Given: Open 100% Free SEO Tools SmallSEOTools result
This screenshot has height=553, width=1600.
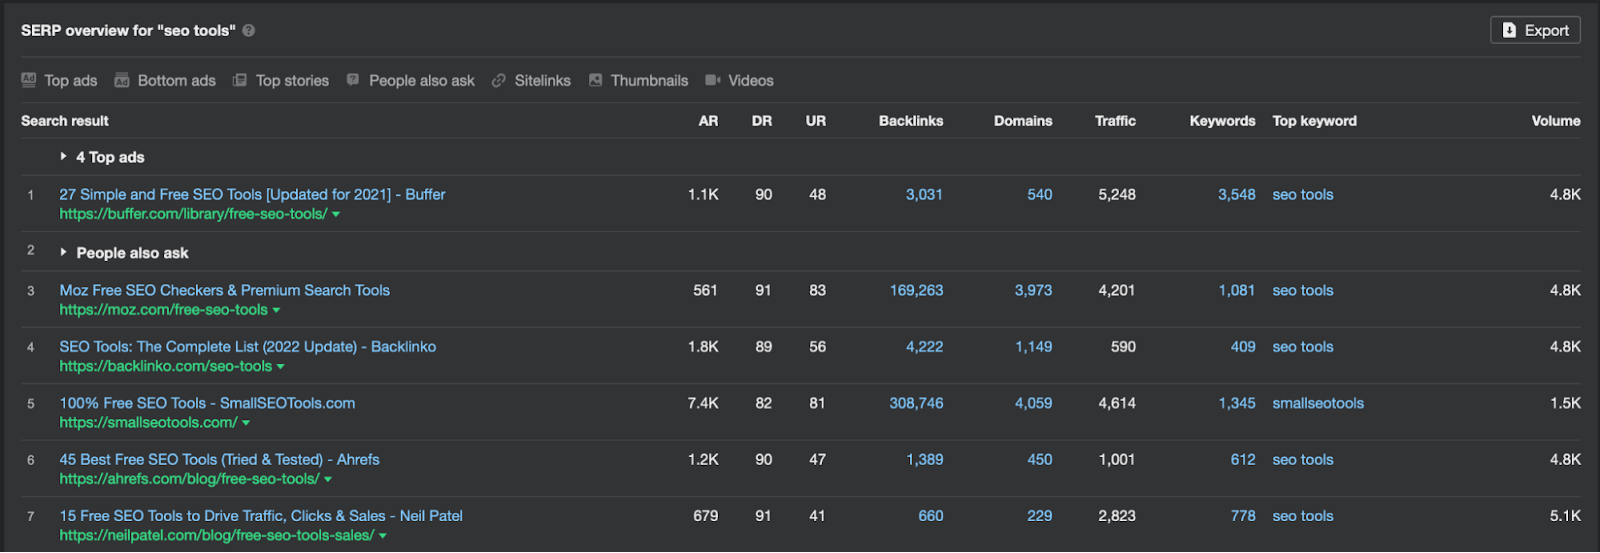Looking at the screenshot, I should [x=207, y=403].
